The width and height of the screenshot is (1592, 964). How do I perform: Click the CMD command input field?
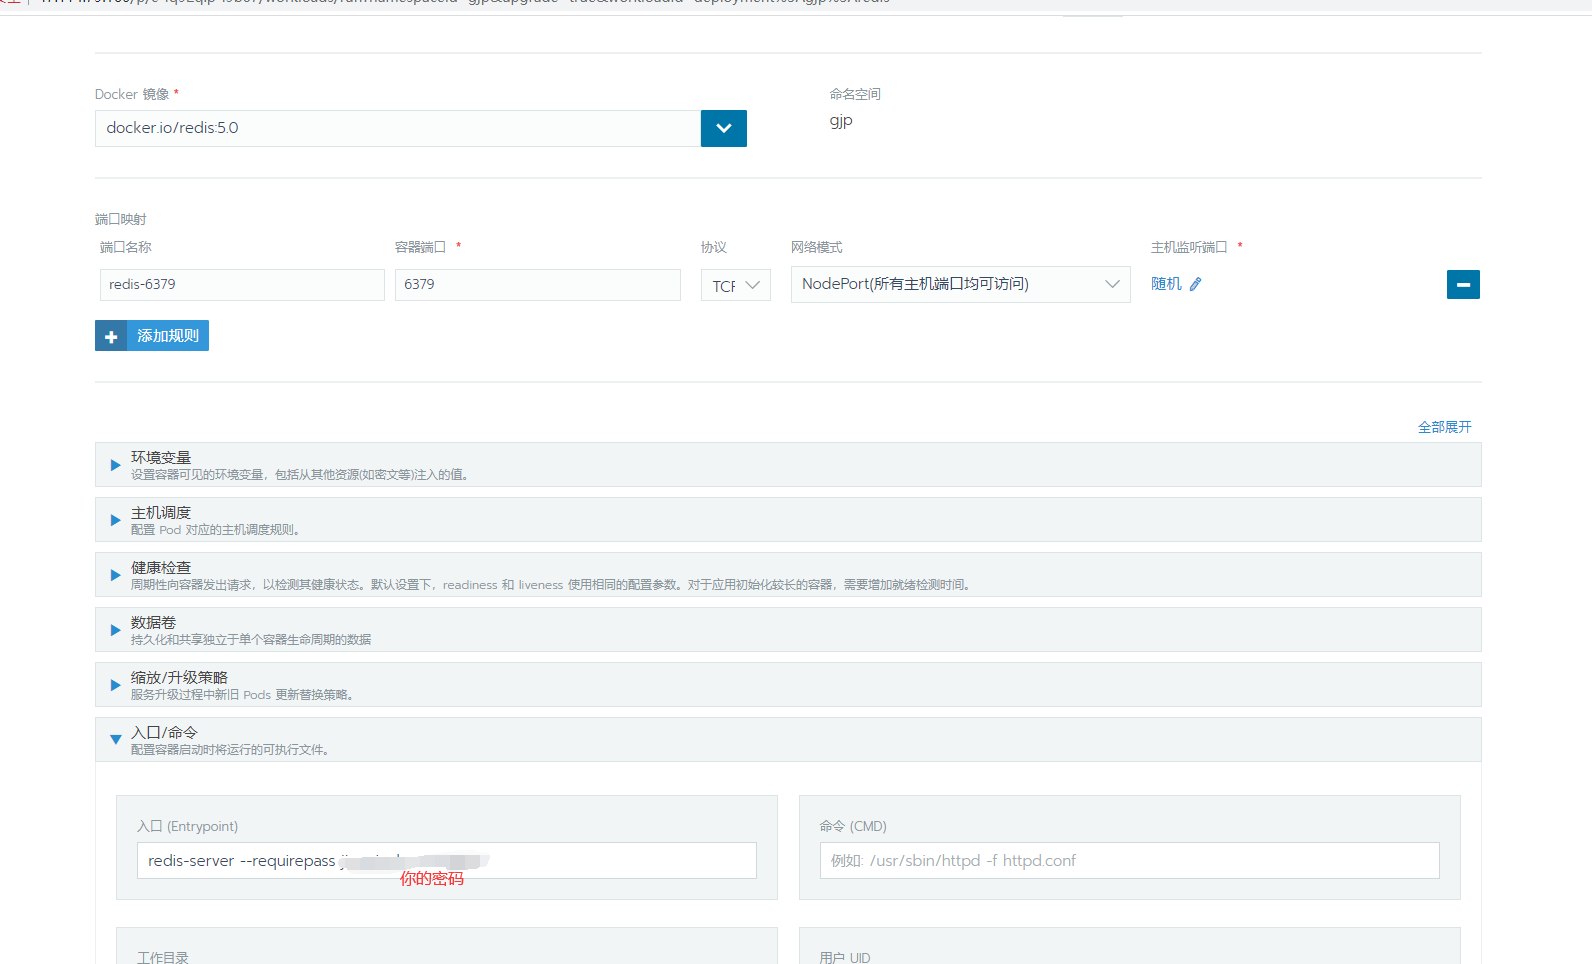(1130, 861)
